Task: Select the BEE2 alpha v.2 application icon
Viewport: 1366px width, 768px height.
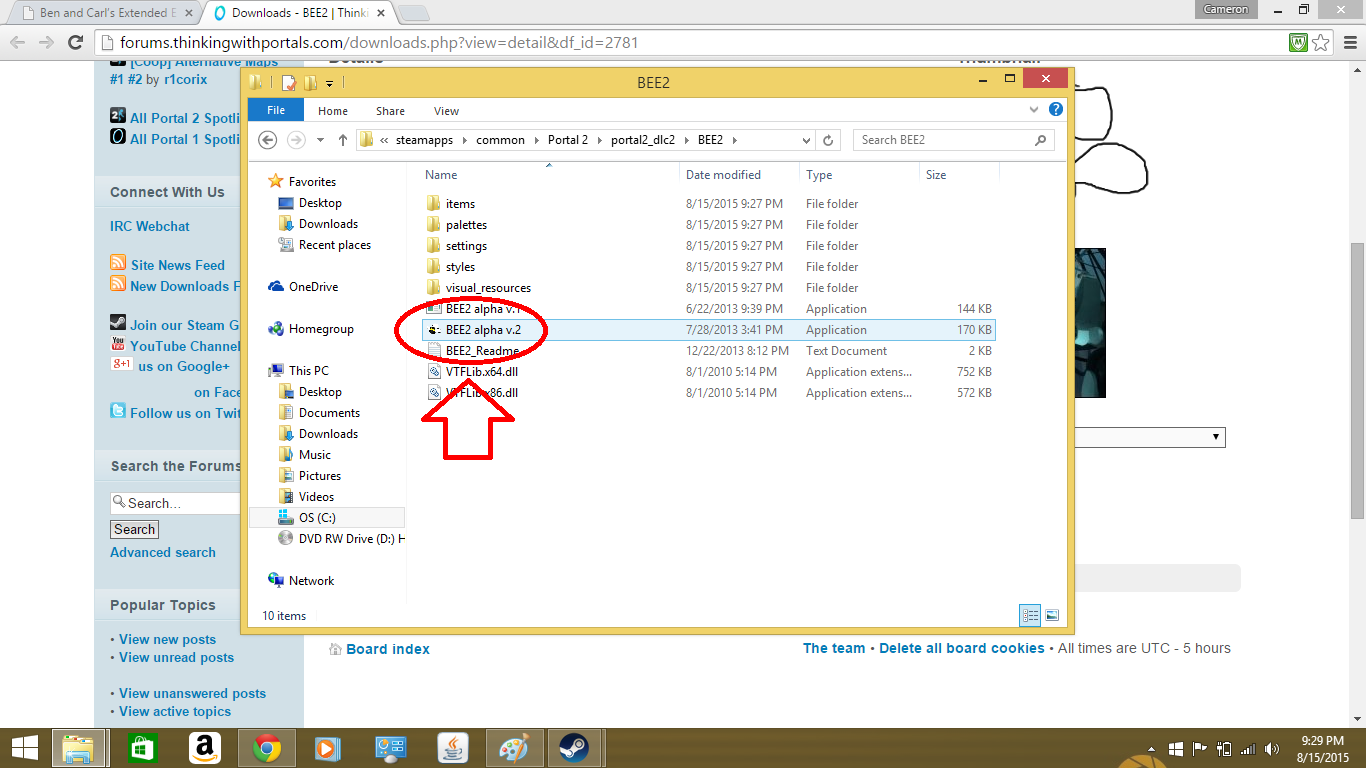Action: pos(434,330)
